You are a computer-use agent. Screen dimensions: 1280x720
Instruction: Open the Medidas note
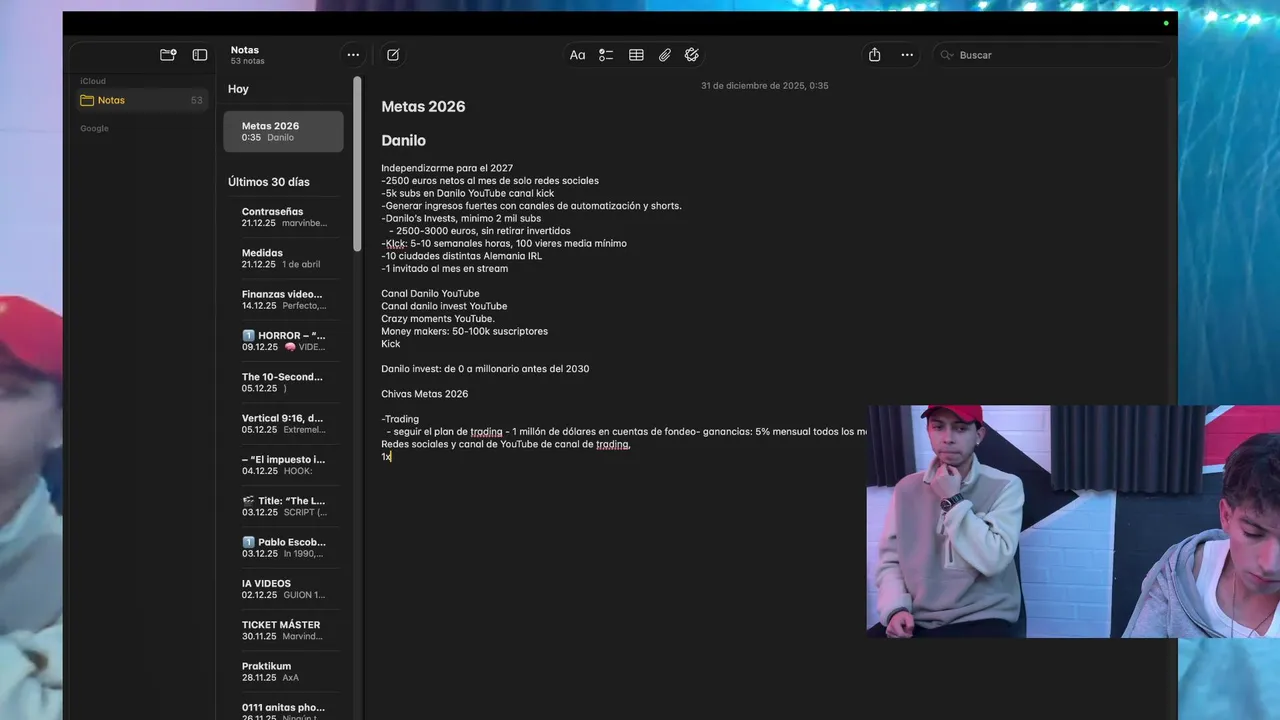pyautogui.click(x=283, y=258)
